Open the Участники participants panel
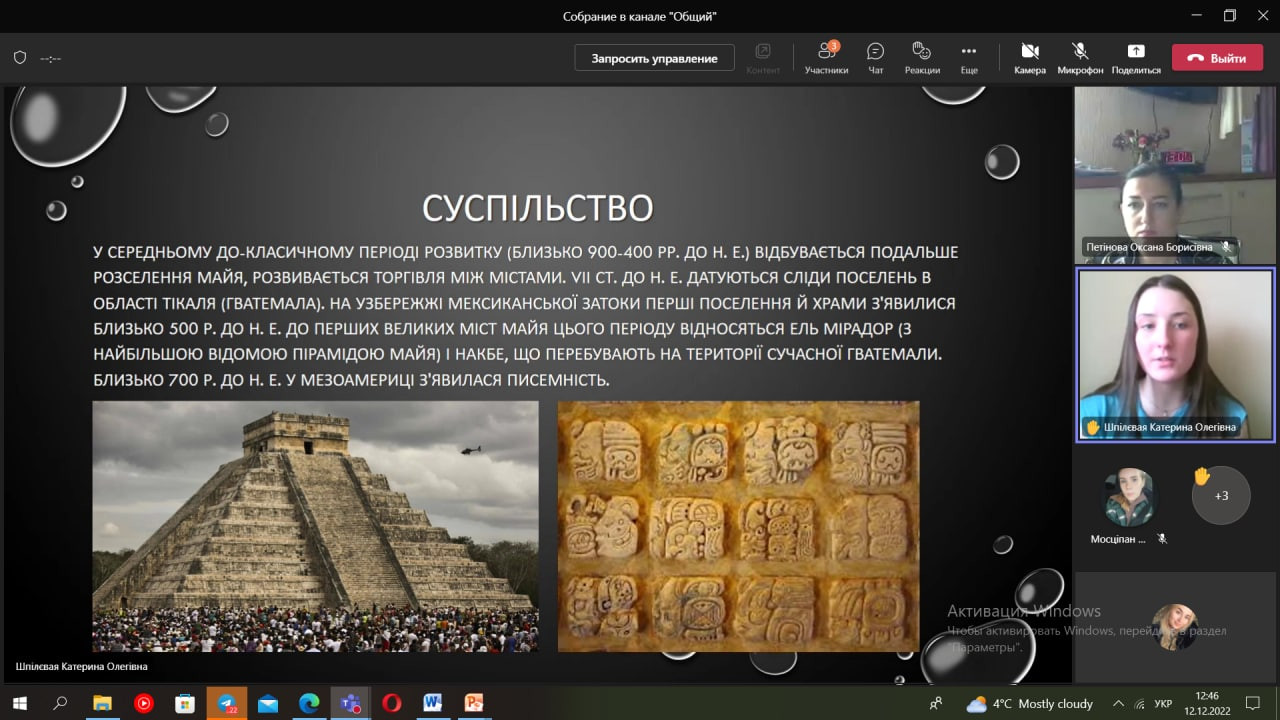1280x720 pixels. pyautogui.click(x=826, y=57)
